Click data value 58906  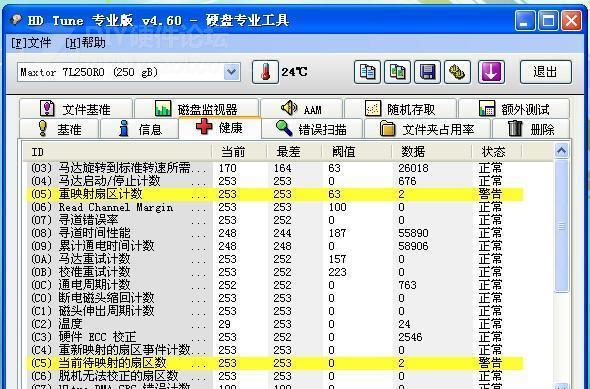pos(413,246)
